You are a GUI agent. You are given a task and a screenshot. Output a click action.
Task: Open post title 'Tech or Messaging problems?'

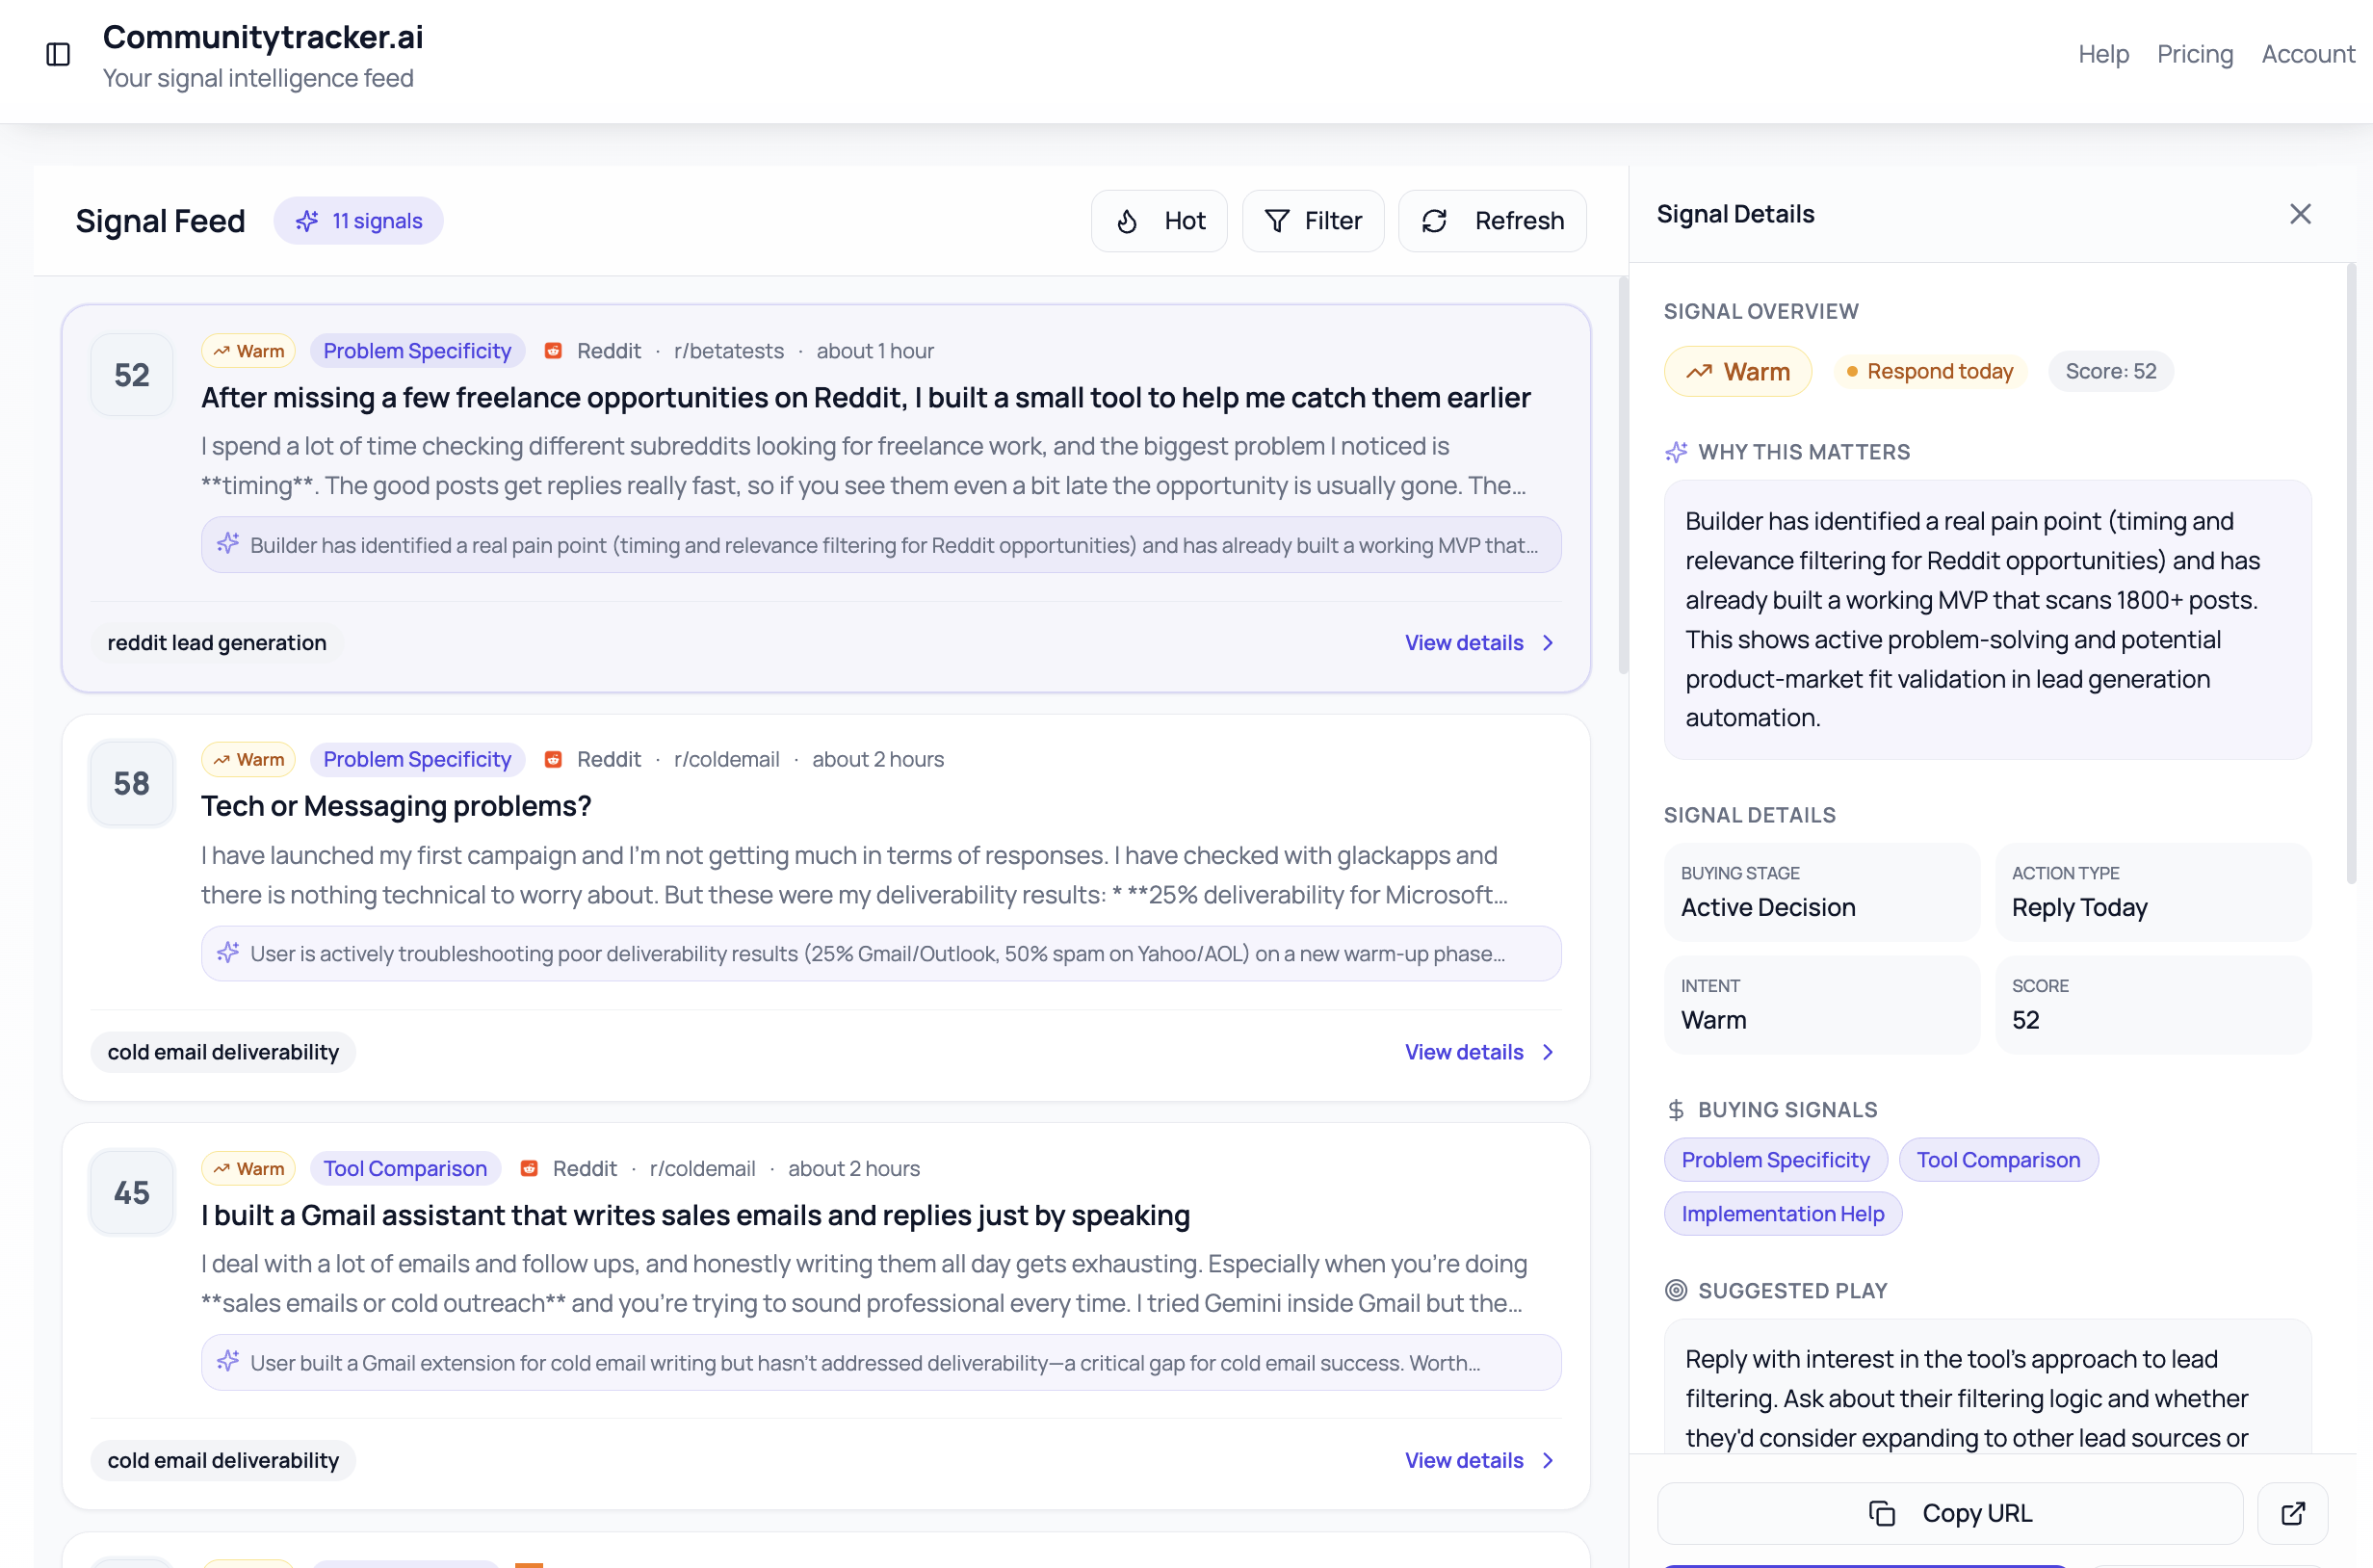396,806
